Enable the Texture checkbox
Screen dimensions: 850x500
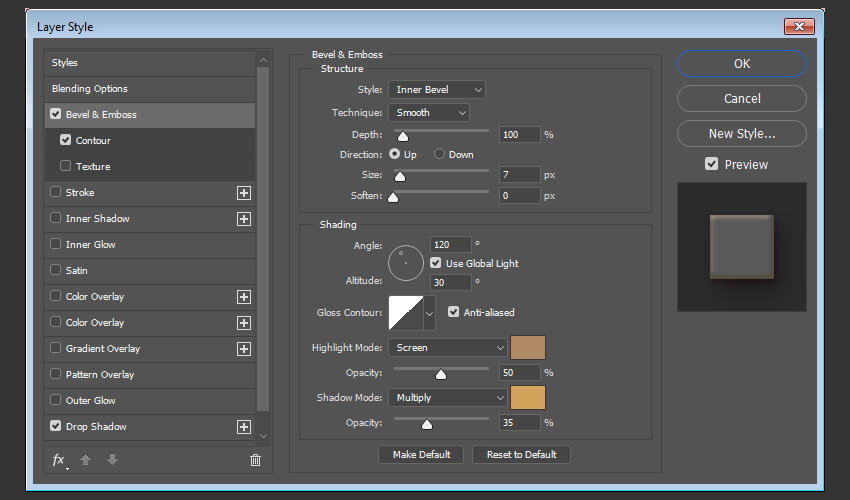point(66,167)
